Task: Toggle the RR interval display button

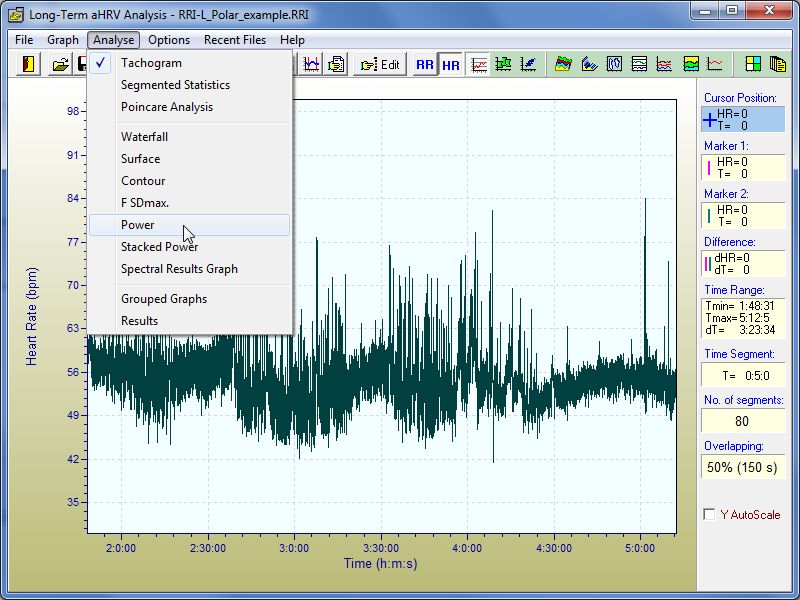Action: pos(425,64)
